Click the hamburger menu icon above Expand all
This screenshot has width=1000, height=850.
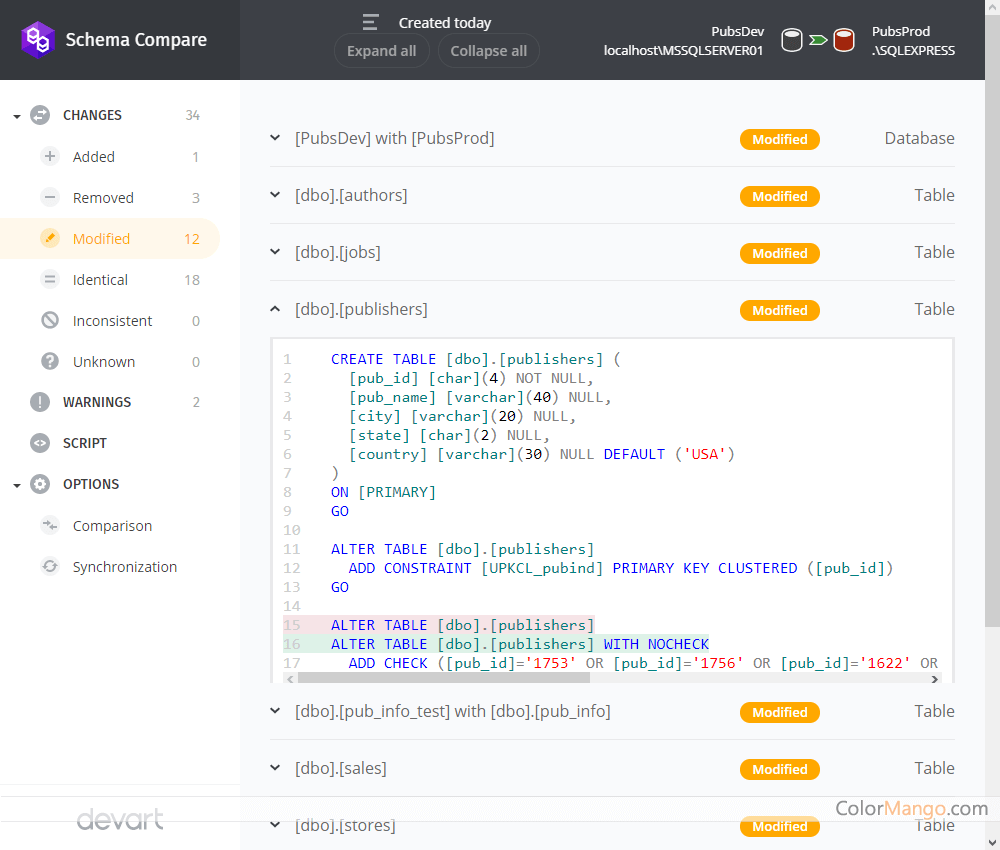[371, 22]
